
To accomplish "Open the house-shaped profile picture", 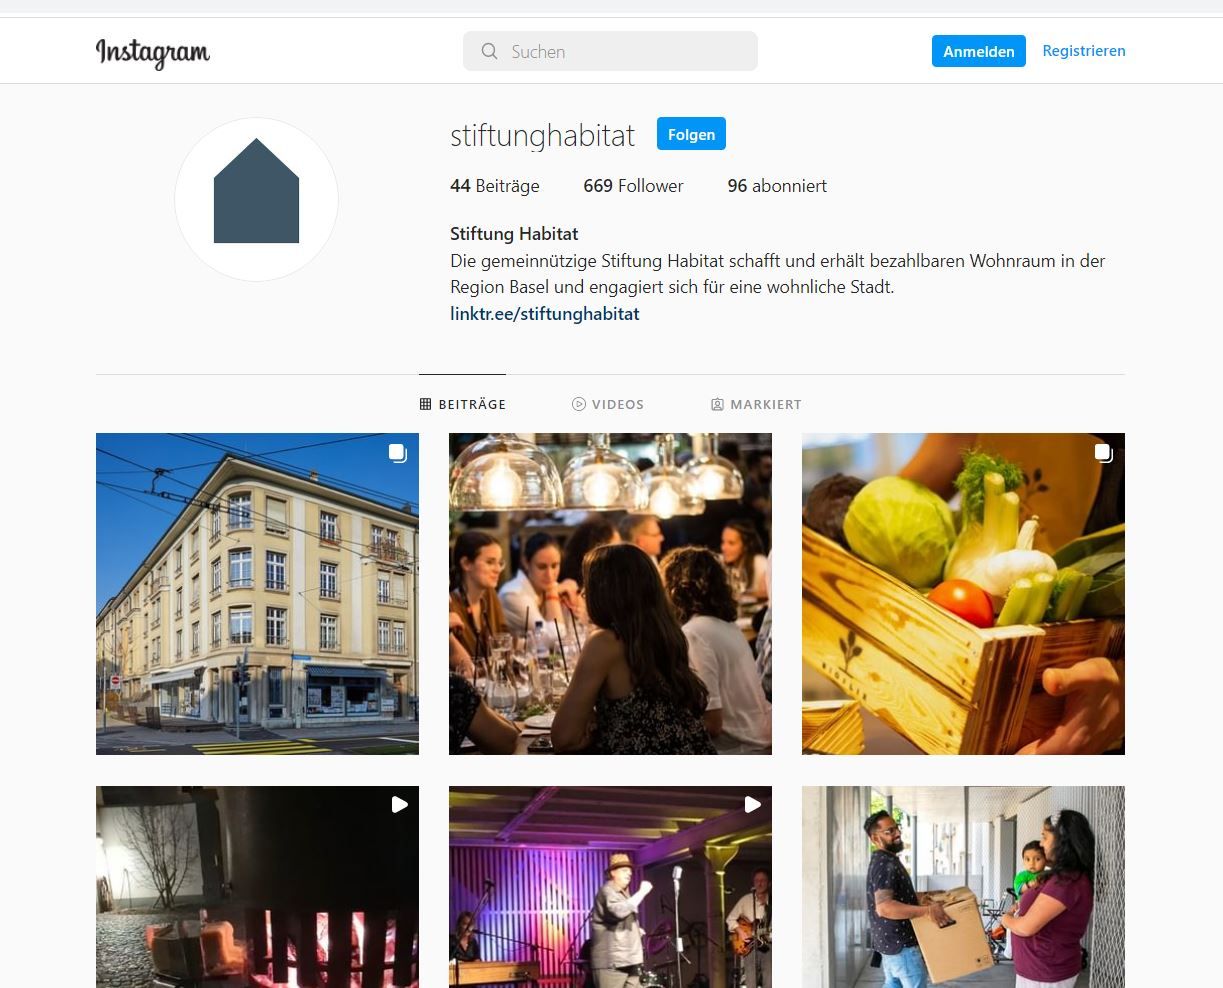I will click(x=256, y=199).
